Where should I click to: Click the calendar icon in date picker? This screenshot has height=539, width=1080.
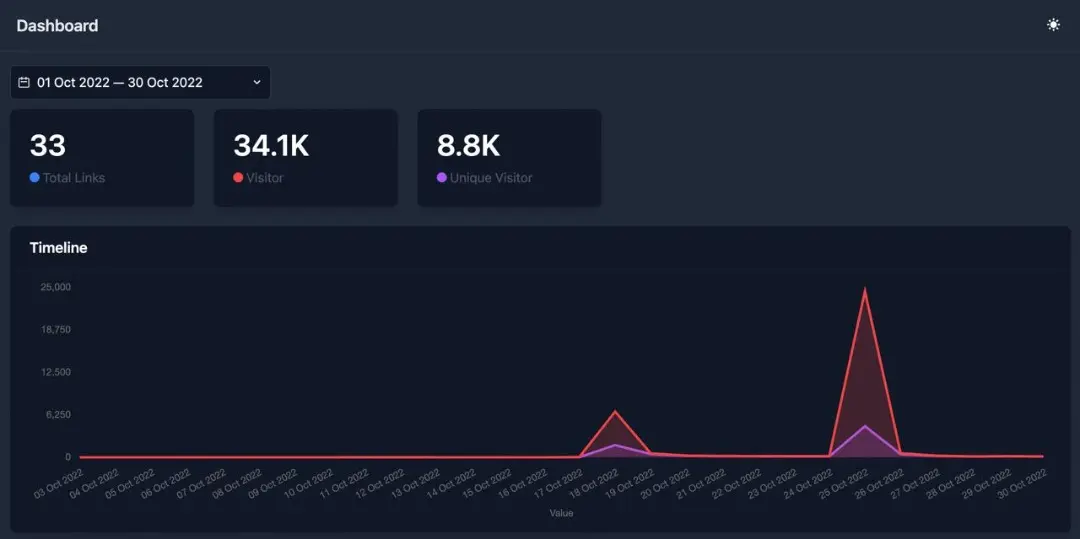(x=24, y=82)
